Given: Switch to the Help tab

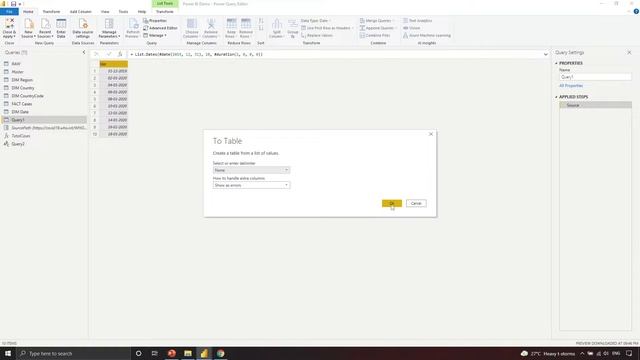Looking at the screenshot, I should [142, 11].
